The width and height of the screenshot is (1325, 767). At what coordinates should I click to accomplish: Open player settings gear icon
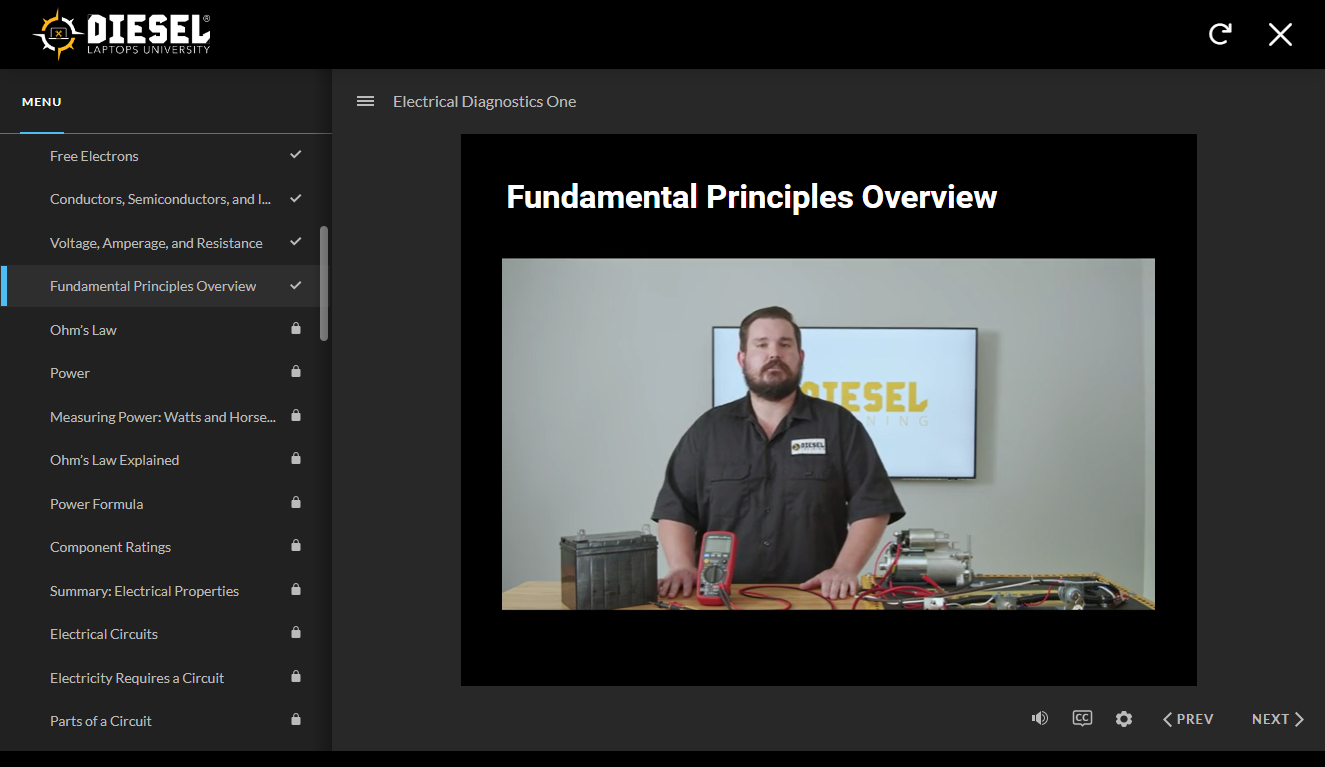point(1124,719)
